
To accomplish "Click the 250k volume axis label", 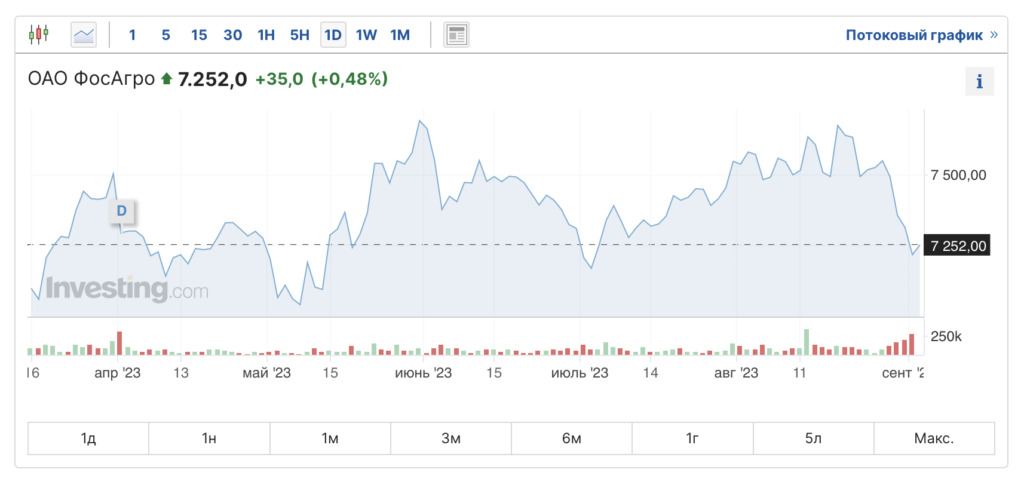I will coord(946,337).
